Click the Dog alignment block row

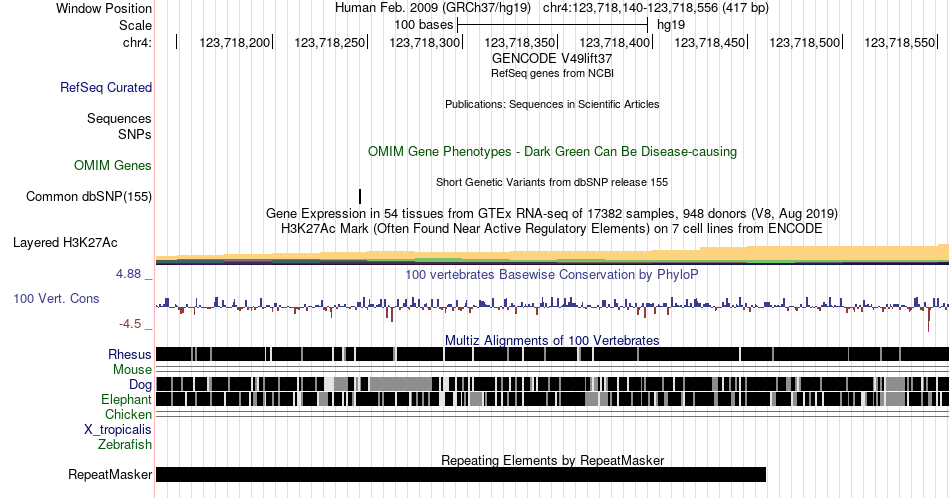[552, 384]
